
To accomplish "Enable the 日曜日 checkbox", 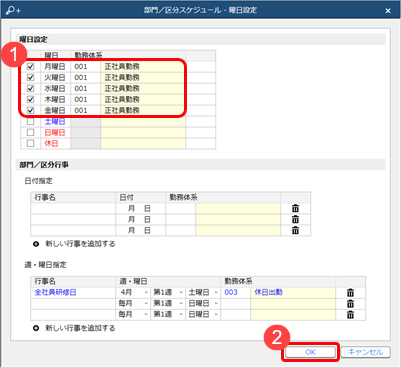I will click(x=30, y=132).
